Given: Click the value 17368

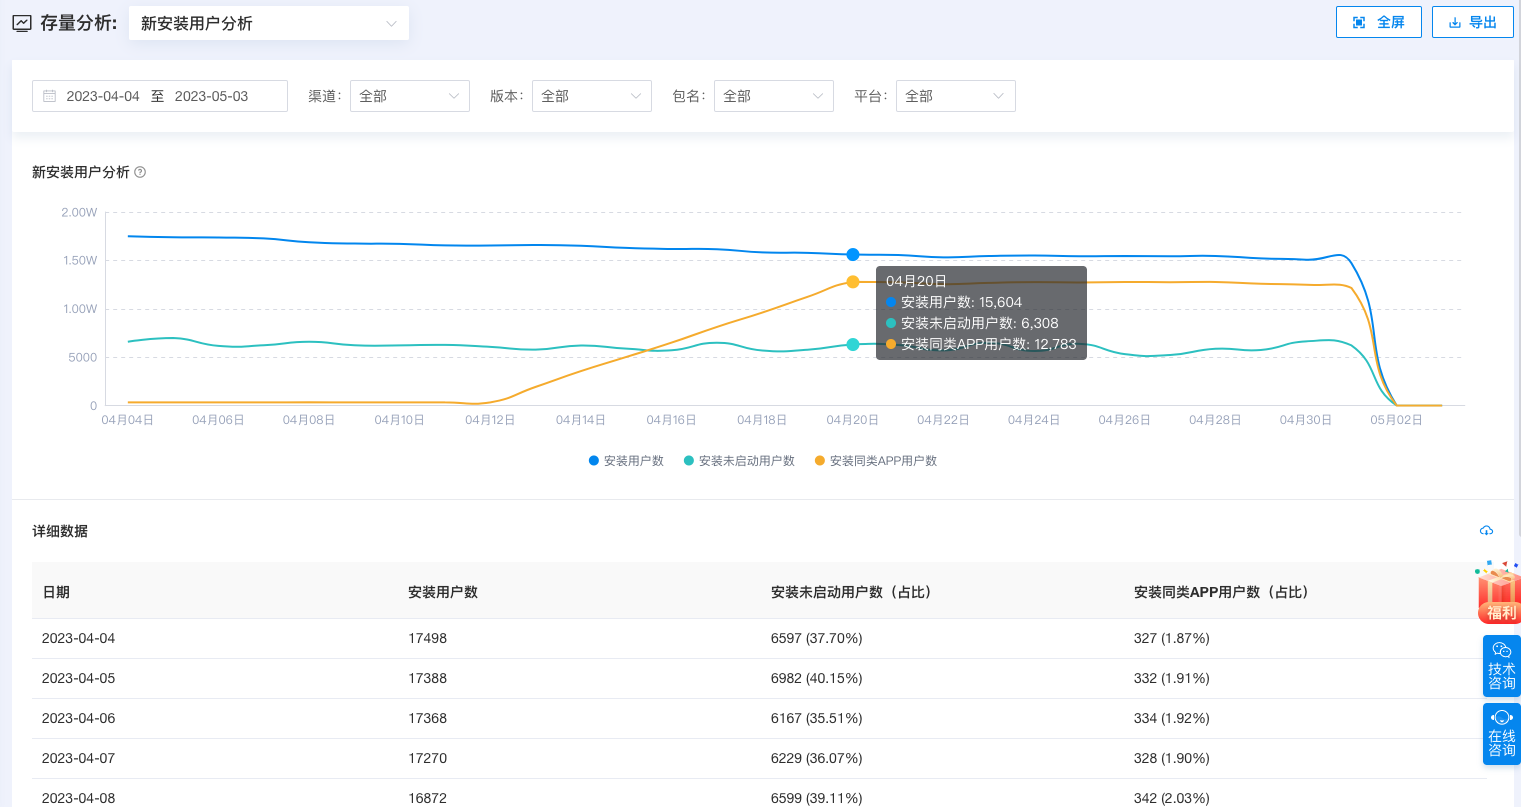Looking at the screenshot, I should pyautogui.click(x=427, y=718).
